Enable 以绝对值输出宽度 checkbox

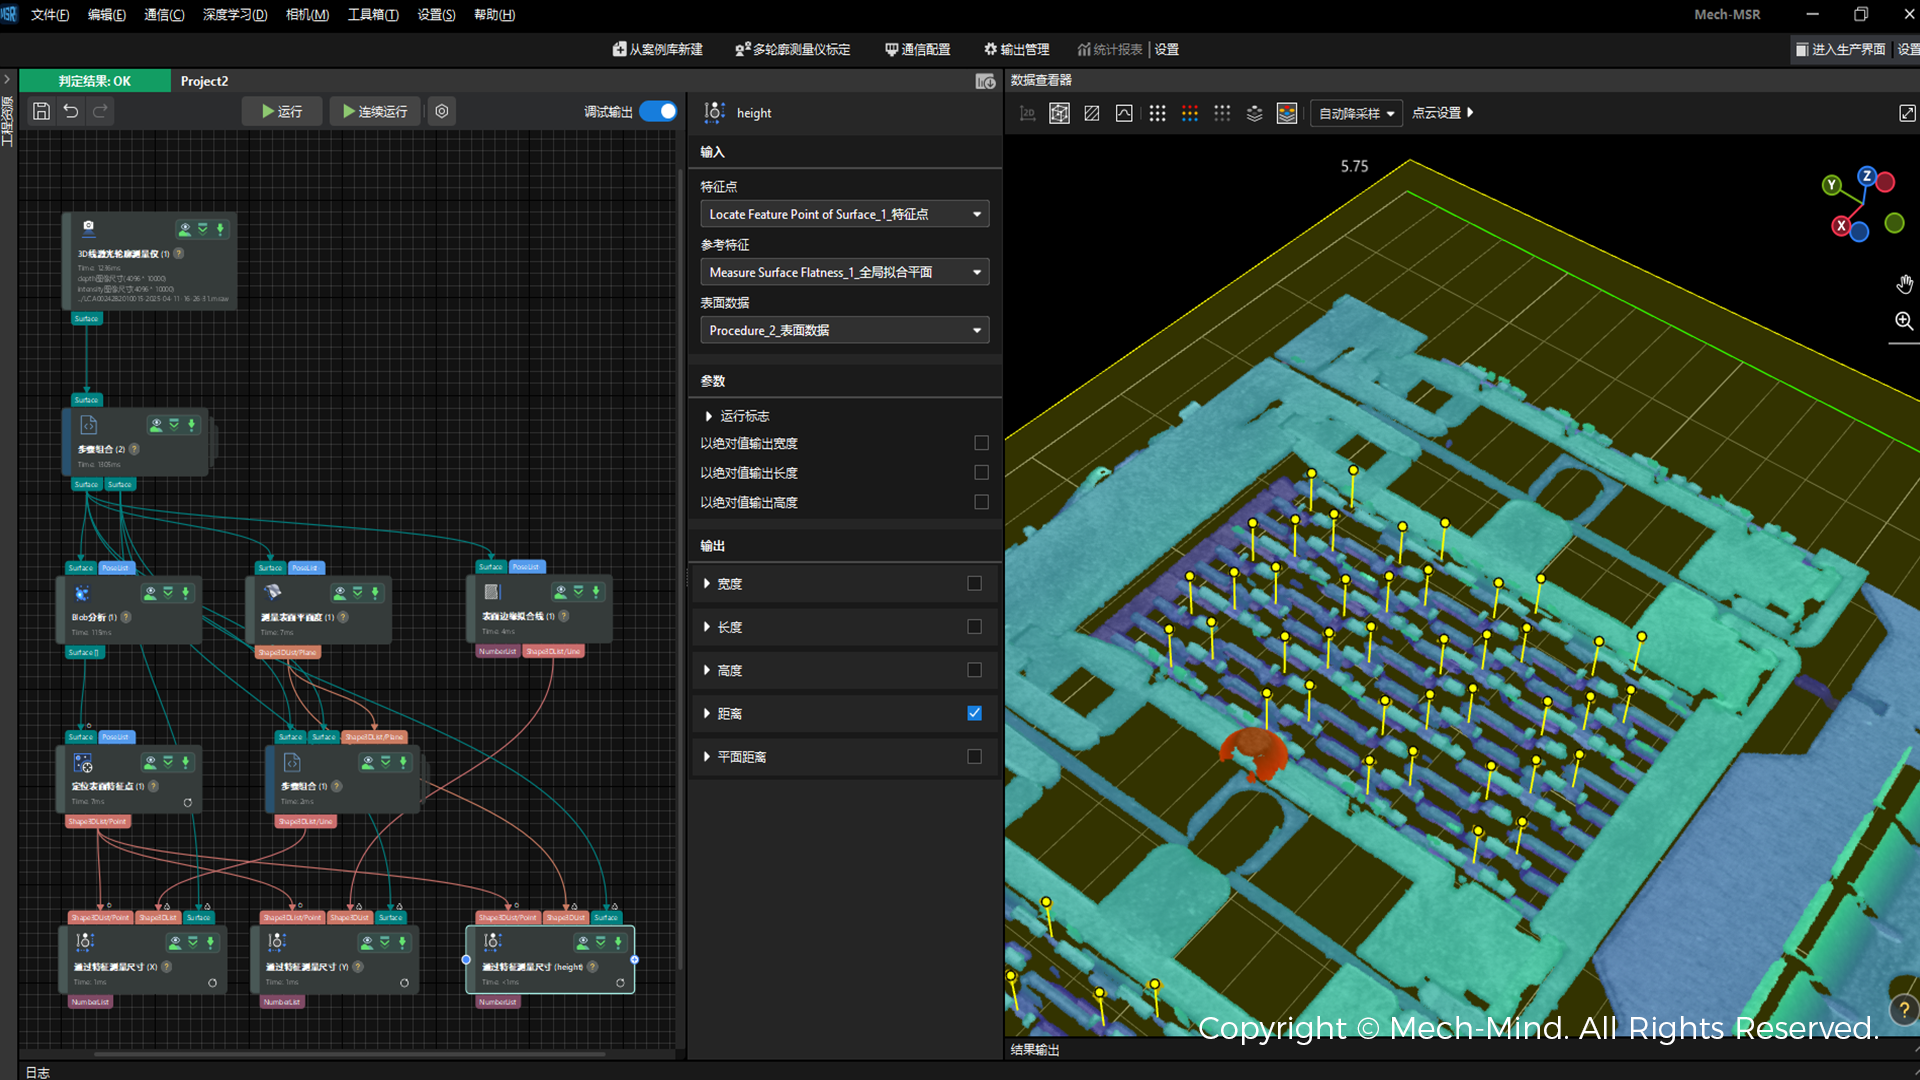981,443
